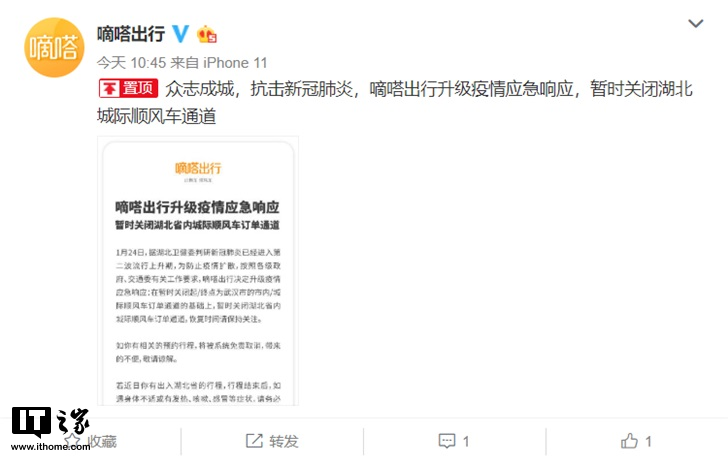Click the 转发 repost button label
728x463 pixels.
click(x=284, y=441)
